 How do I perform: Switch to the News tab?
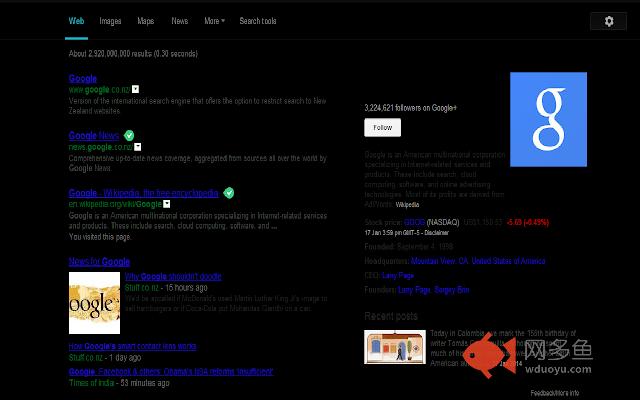coord(180,21)
